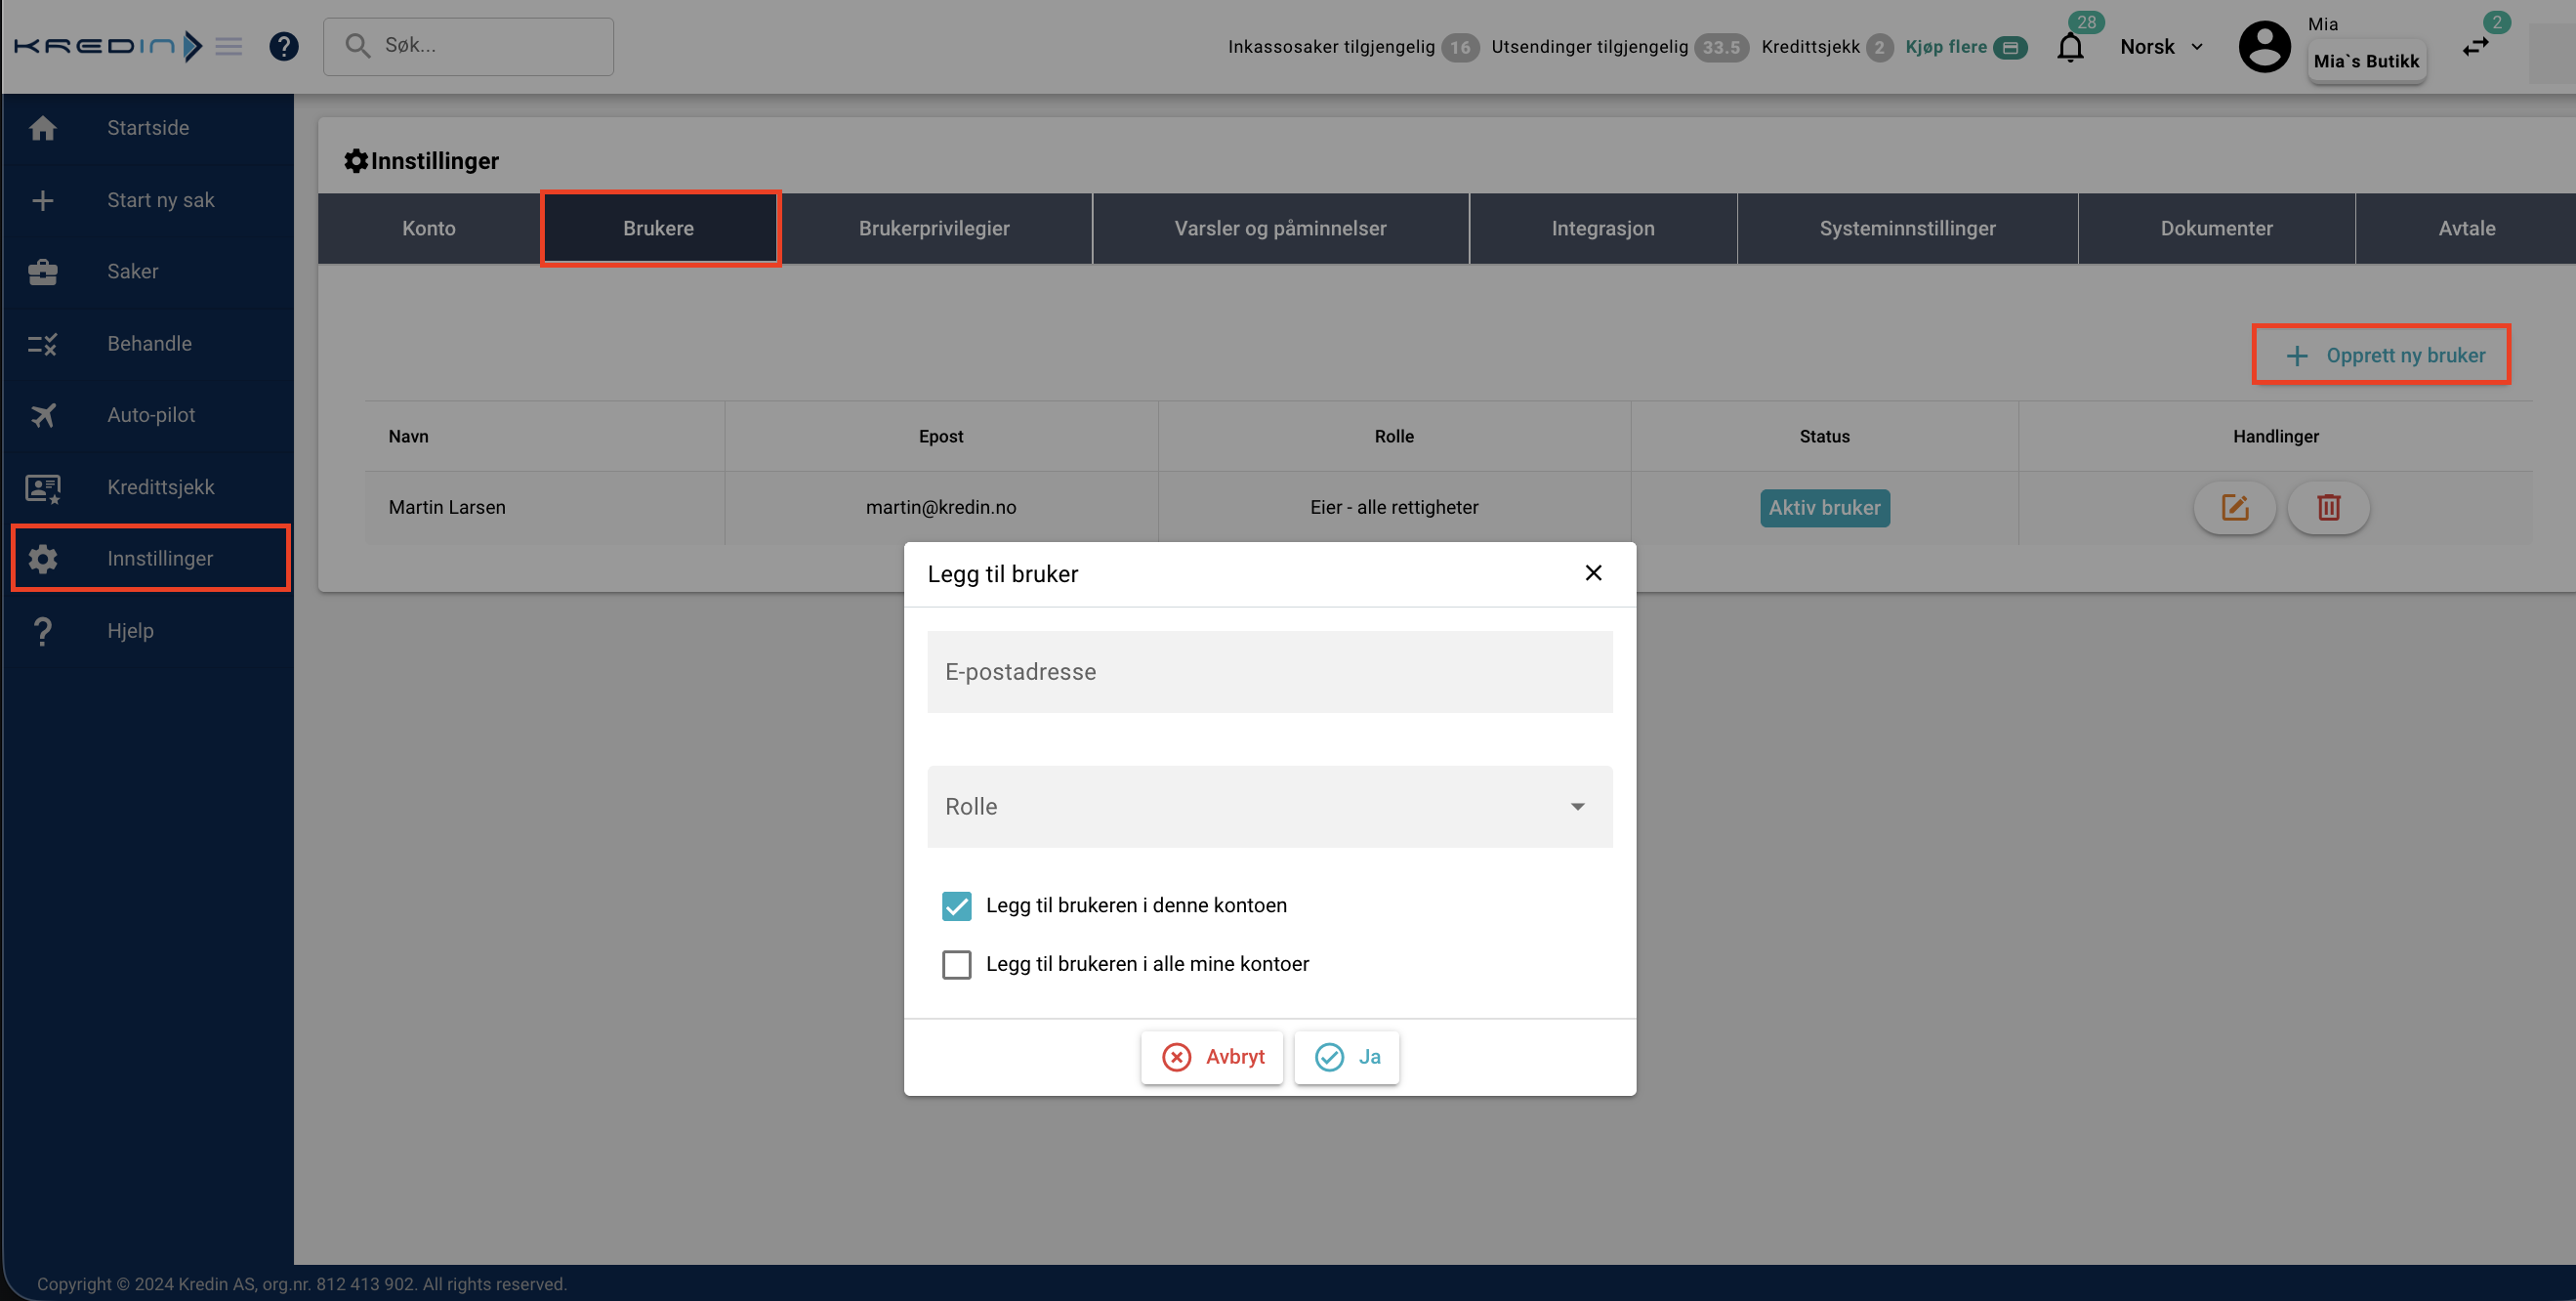Click the notification bell icon

(x=2069, y=47)
